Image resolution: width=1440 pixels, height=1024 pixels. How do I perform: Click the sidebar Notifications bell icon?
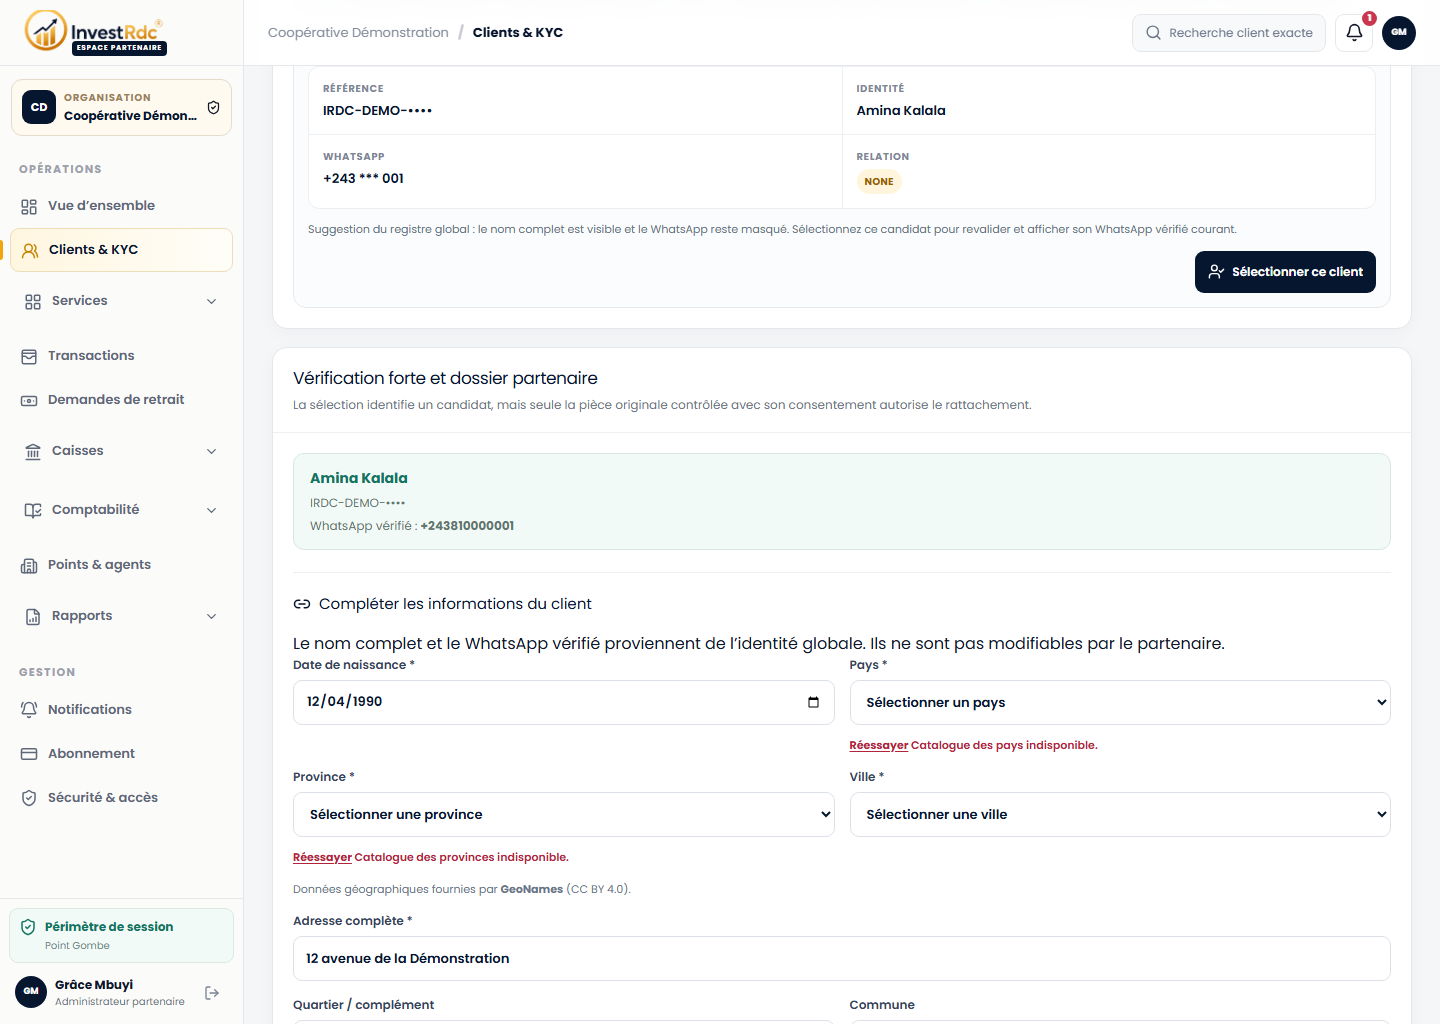click(29, 710)
